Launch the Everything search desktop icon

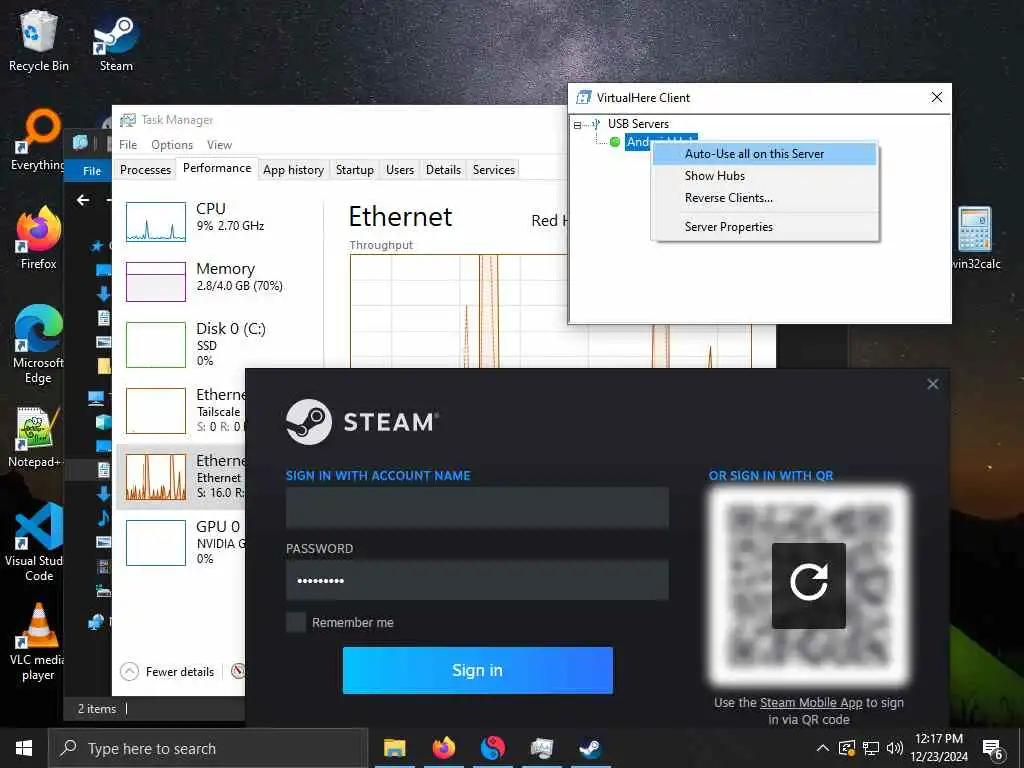click(x=38, y=140)
